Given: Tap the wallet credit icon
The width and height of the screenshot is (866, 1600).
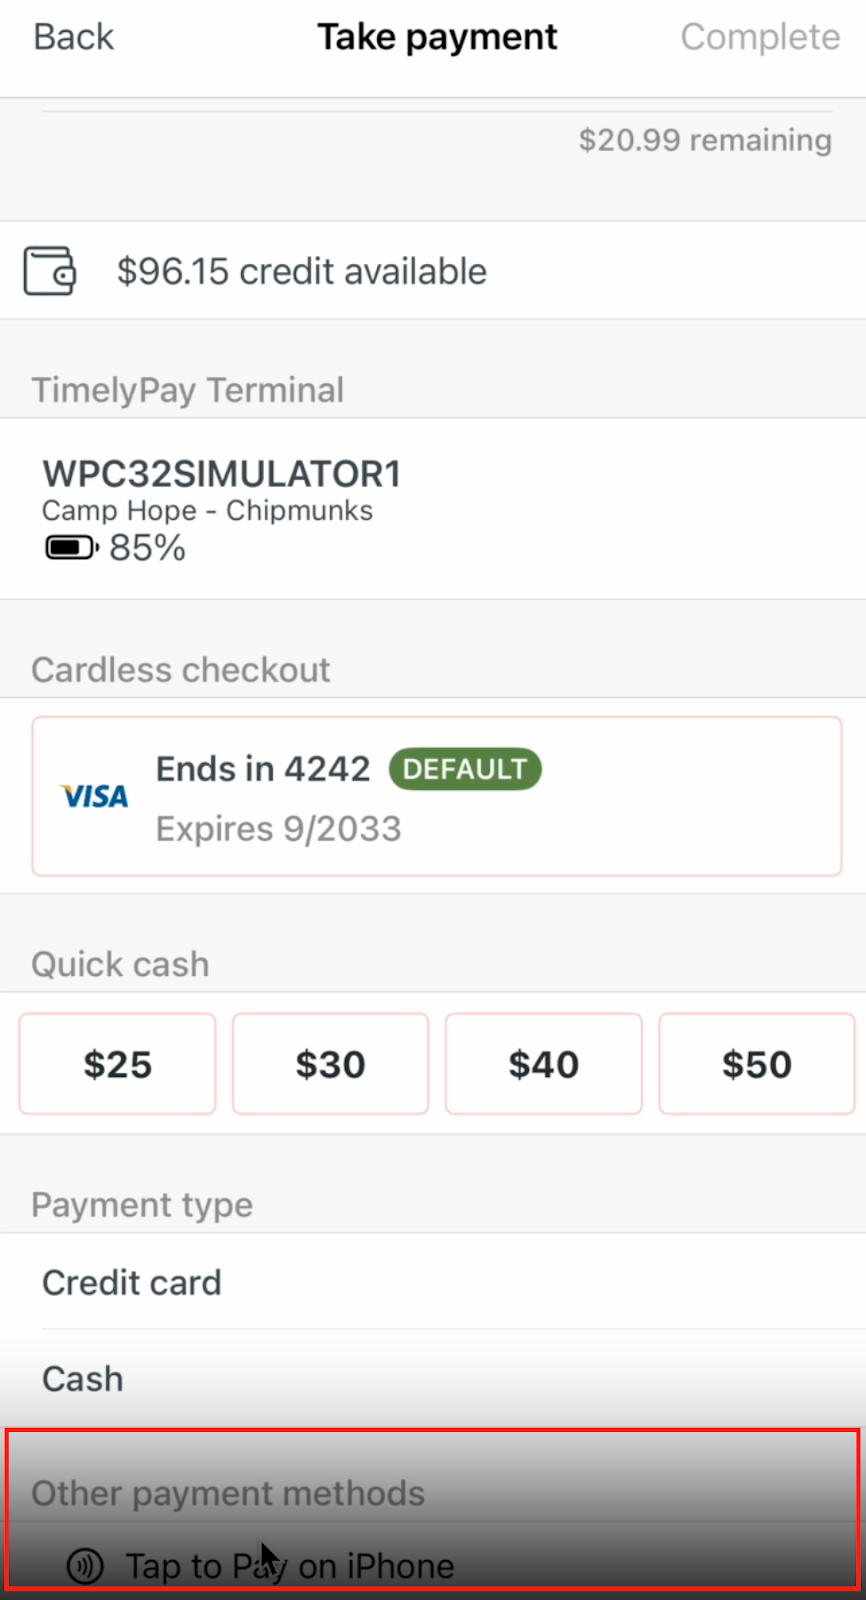Looking at the screenshot, I should pos(50,271).
